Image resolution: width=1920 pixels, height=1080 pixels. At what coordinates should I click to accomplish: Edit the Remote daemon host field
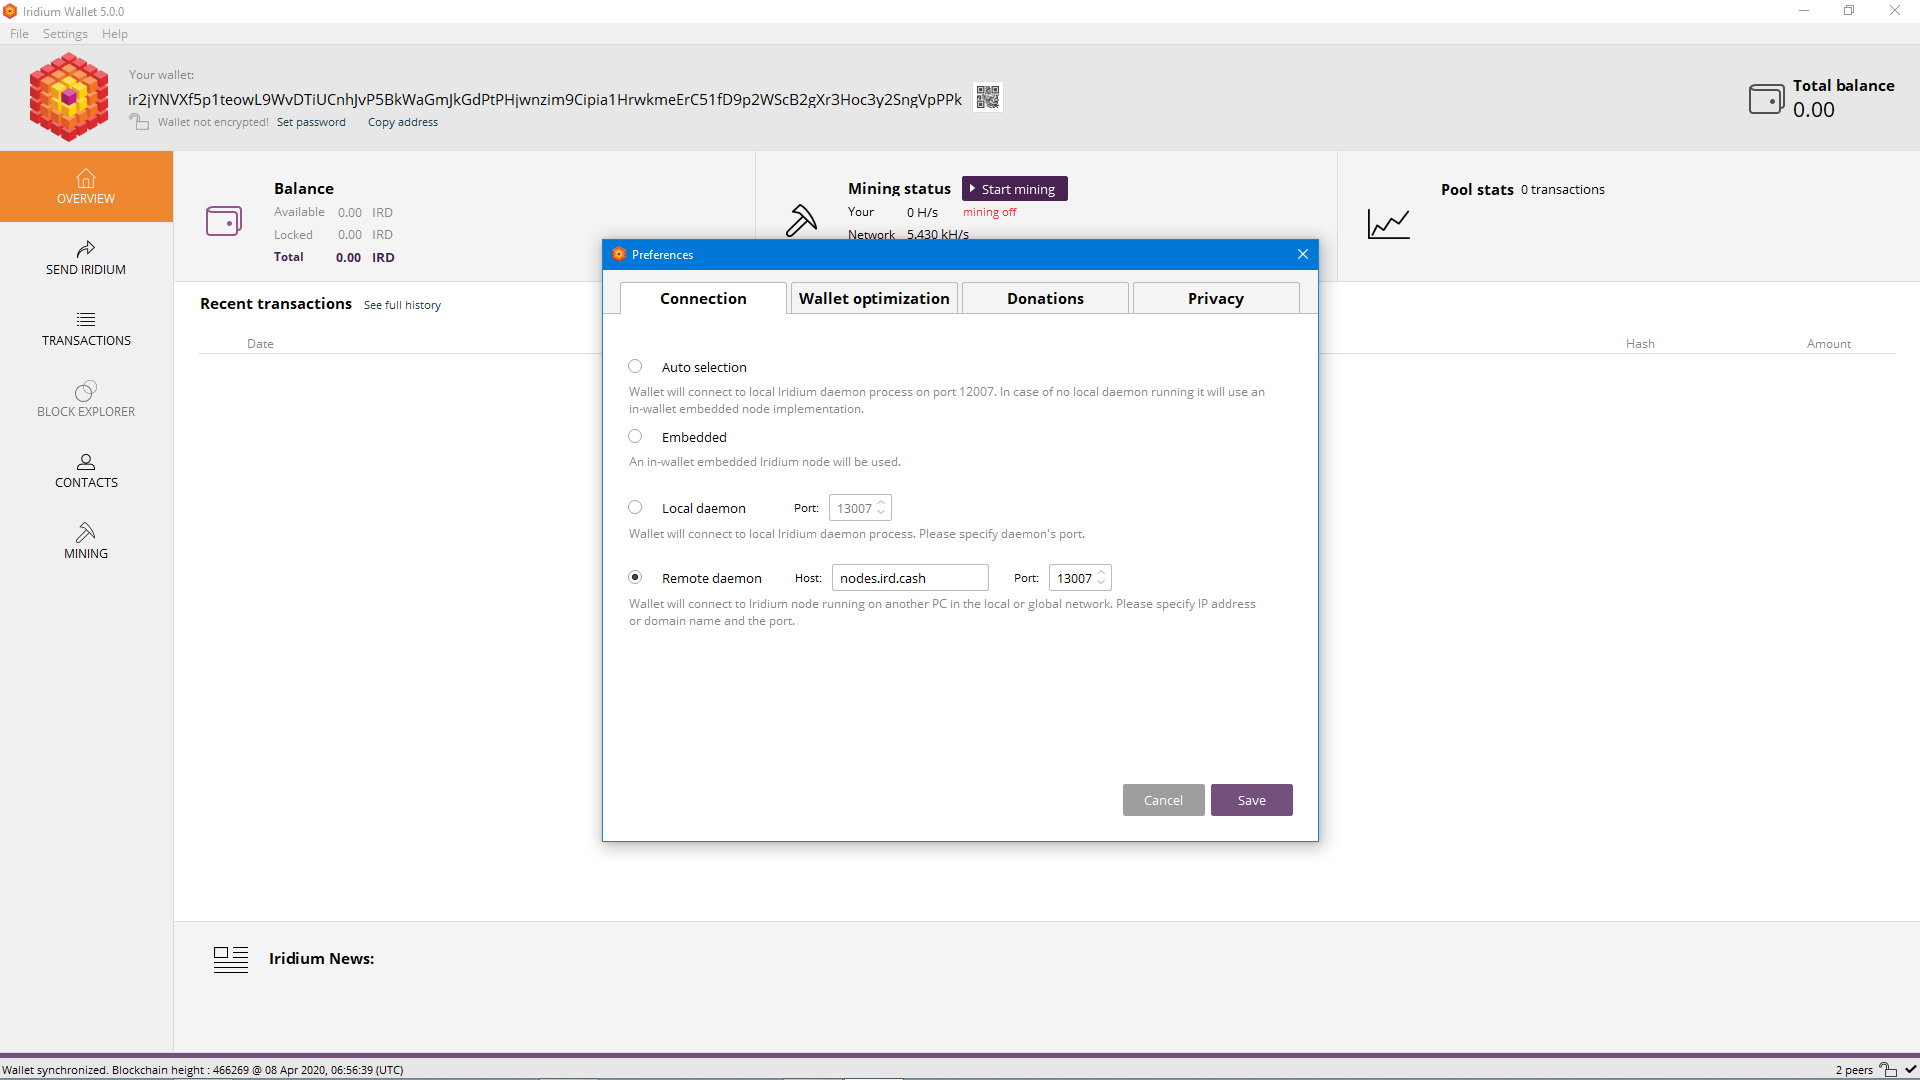point(910,578)
